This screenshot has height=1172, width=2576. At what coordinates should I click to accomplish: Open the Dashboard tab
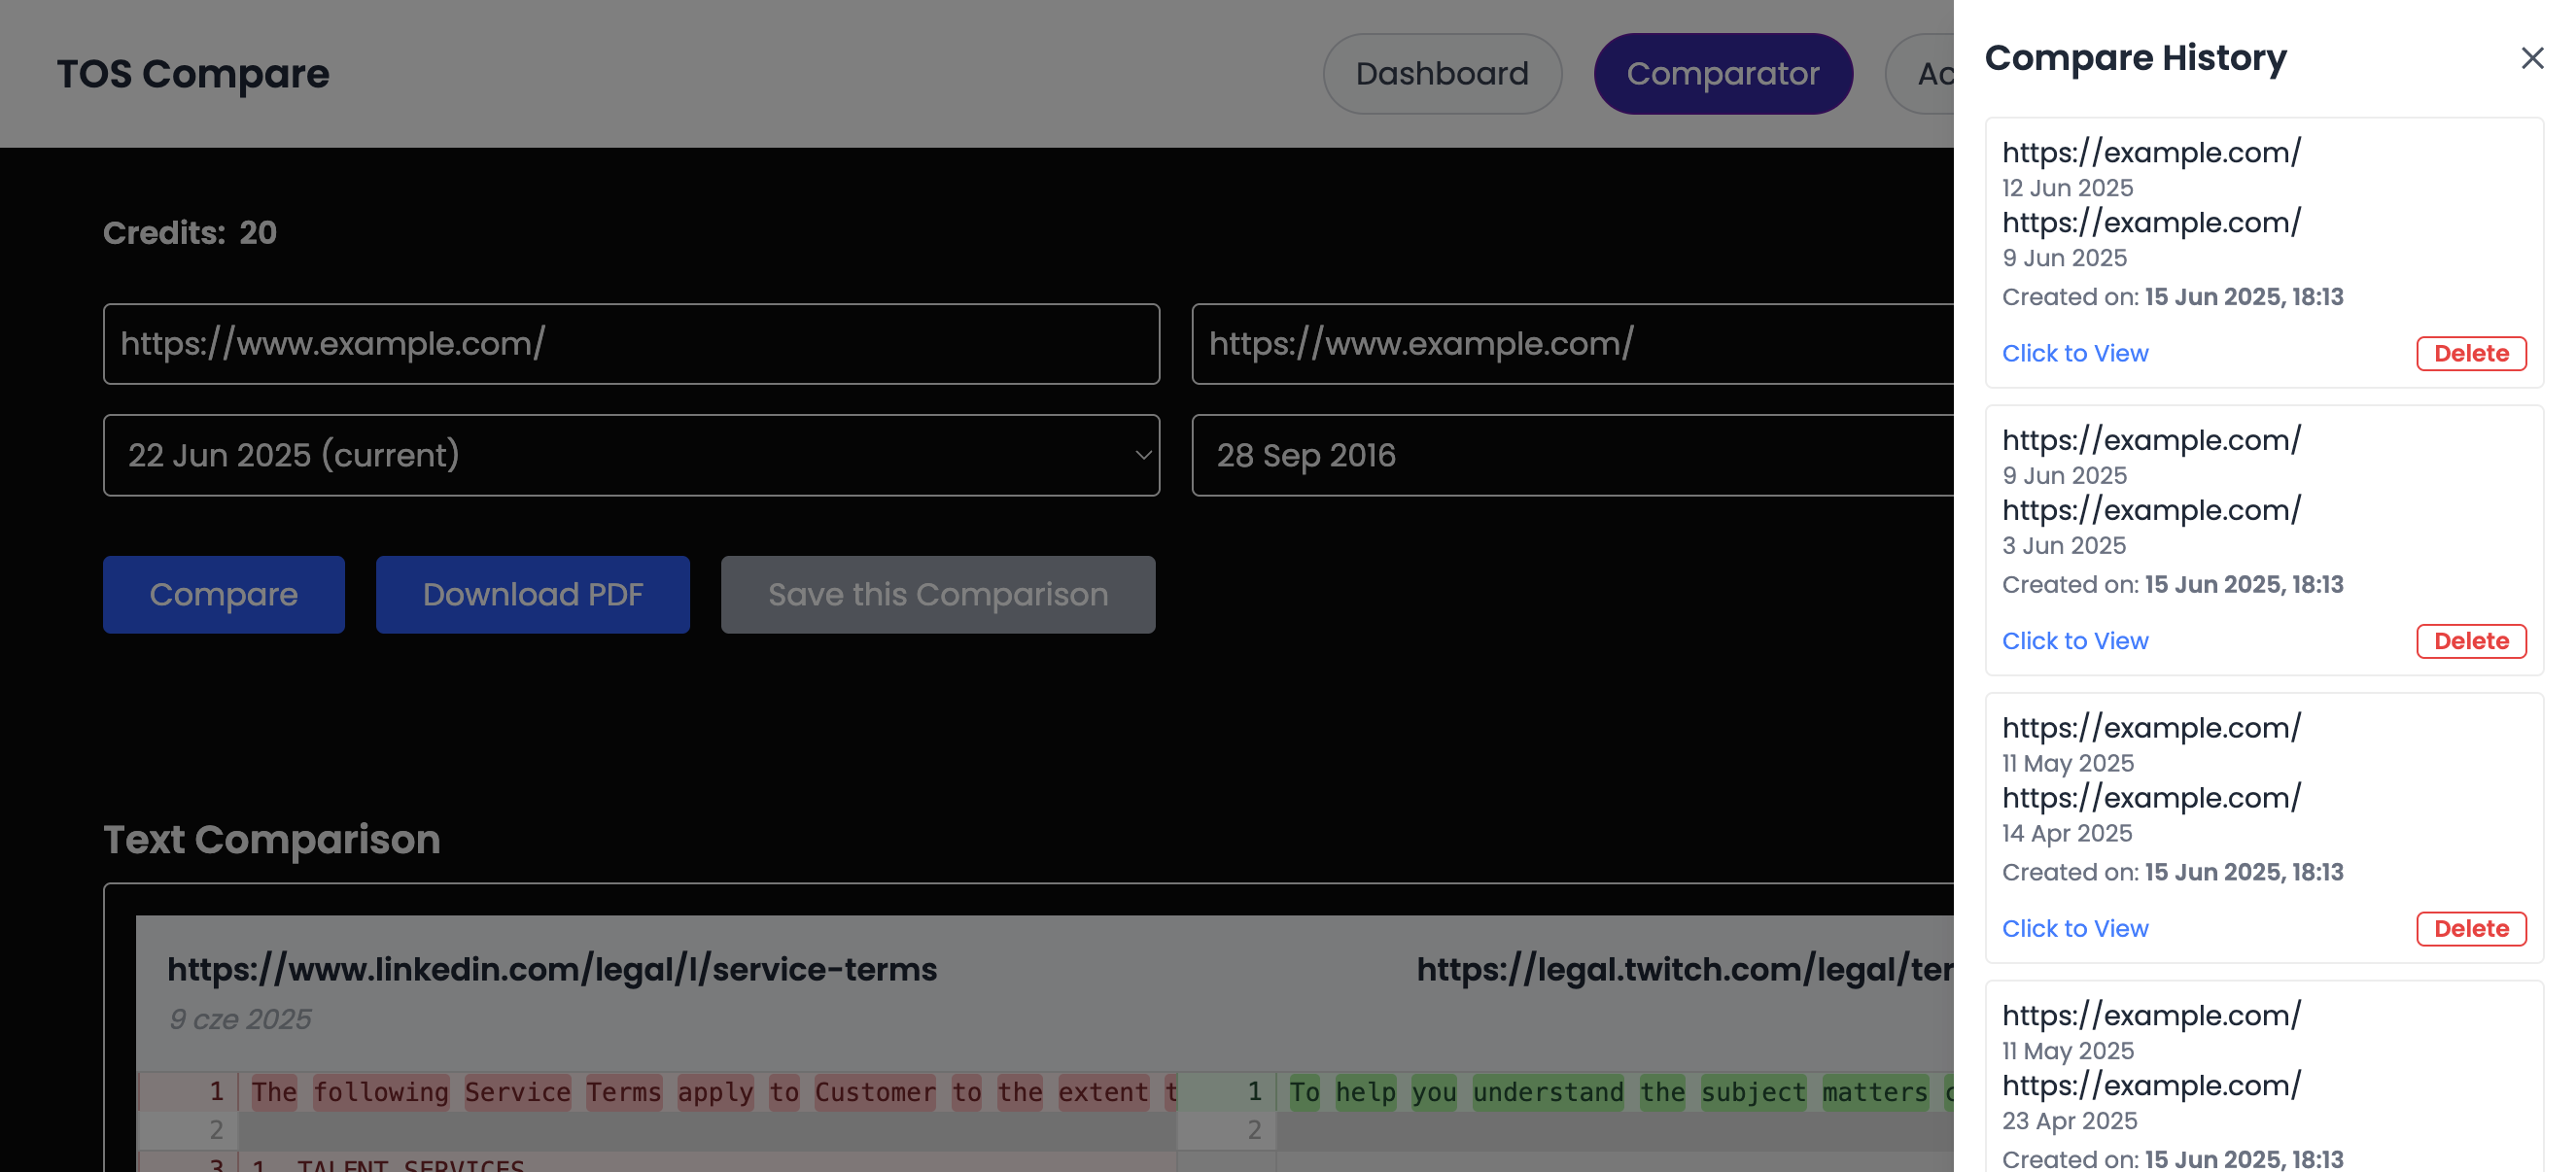point(1442,74)
